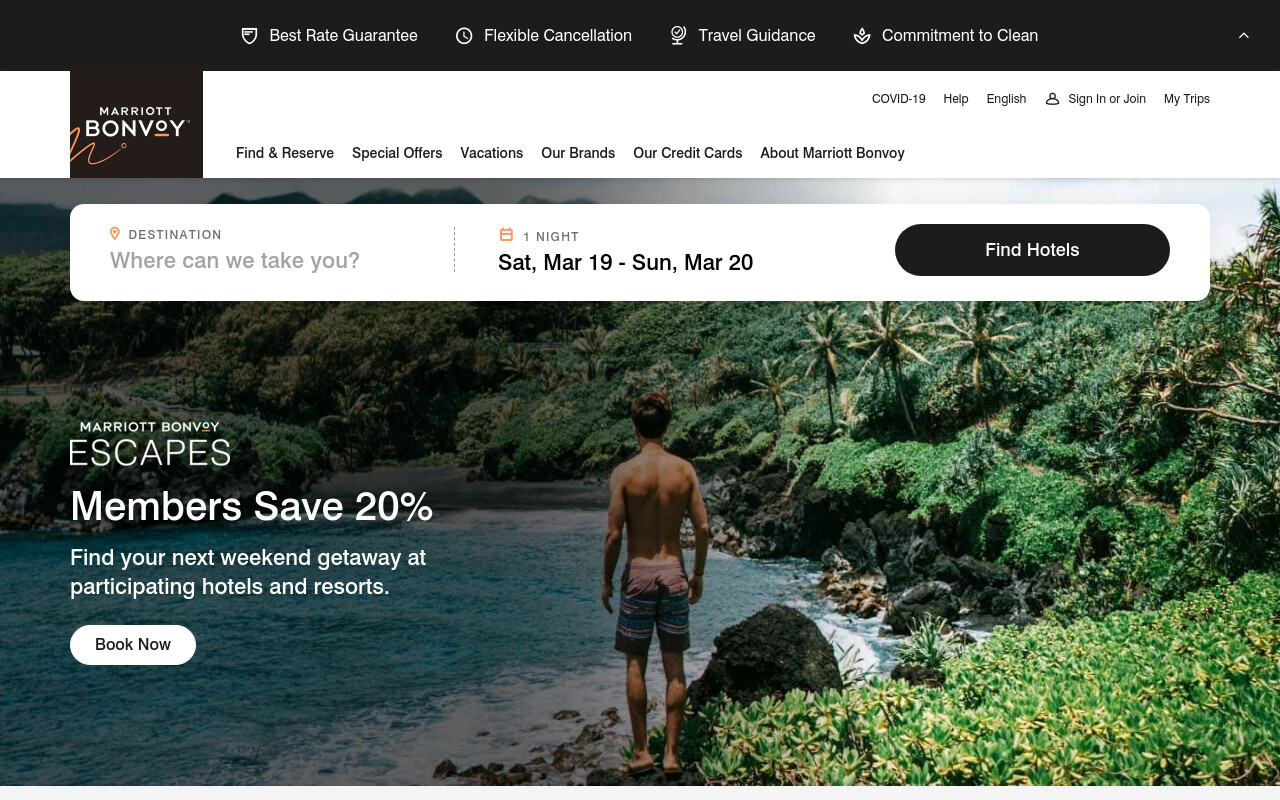
Task: Open the Our Brands menu
Action: click(x=578, y=153)
